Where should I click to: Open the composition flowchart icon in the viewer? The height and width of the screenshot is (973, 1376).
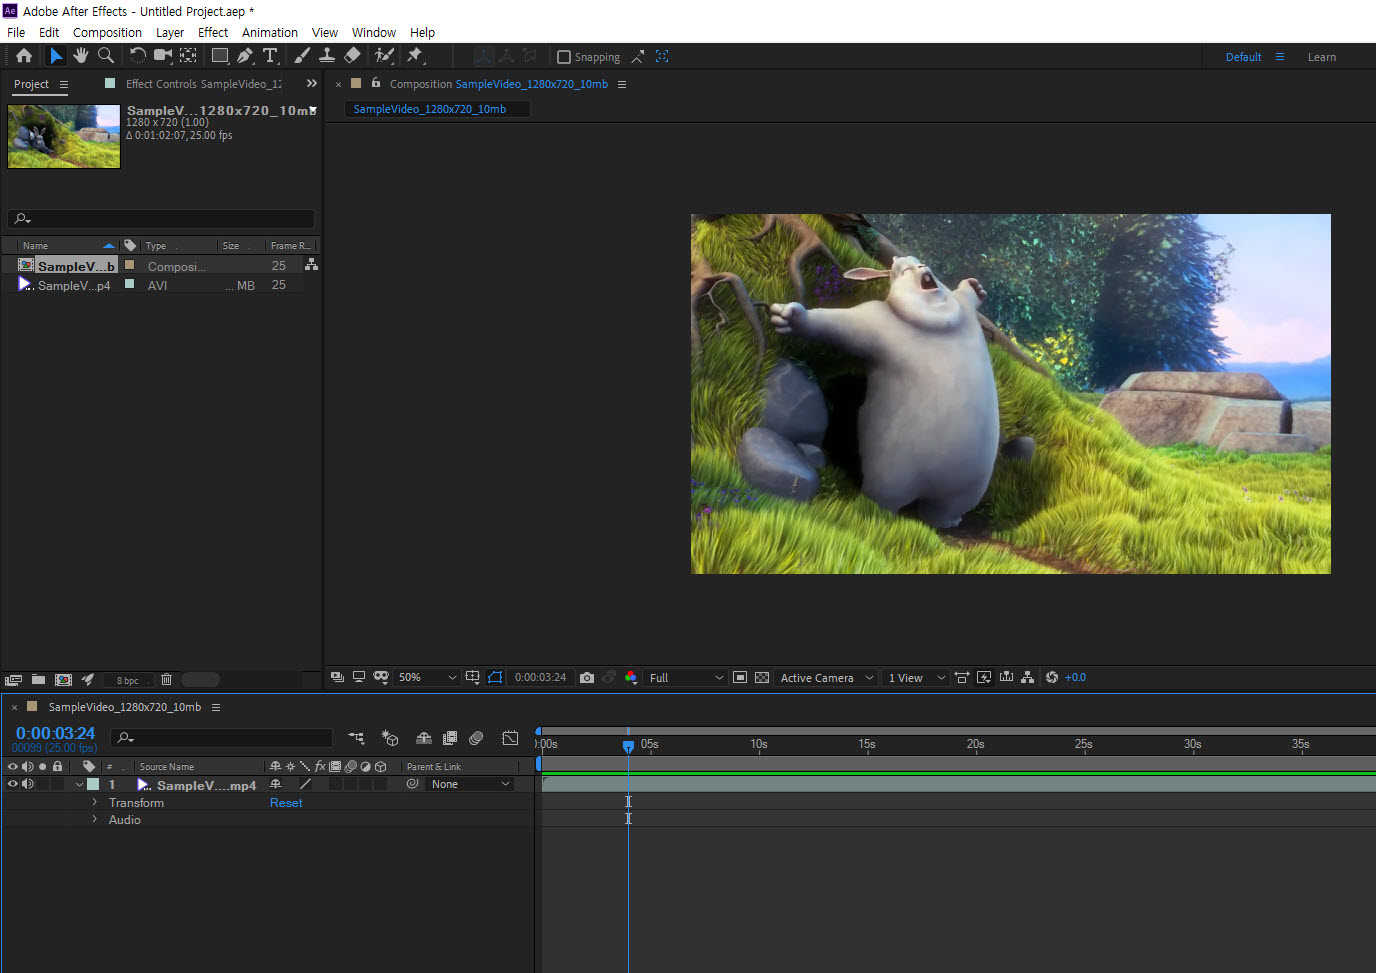coord(1028,678)
